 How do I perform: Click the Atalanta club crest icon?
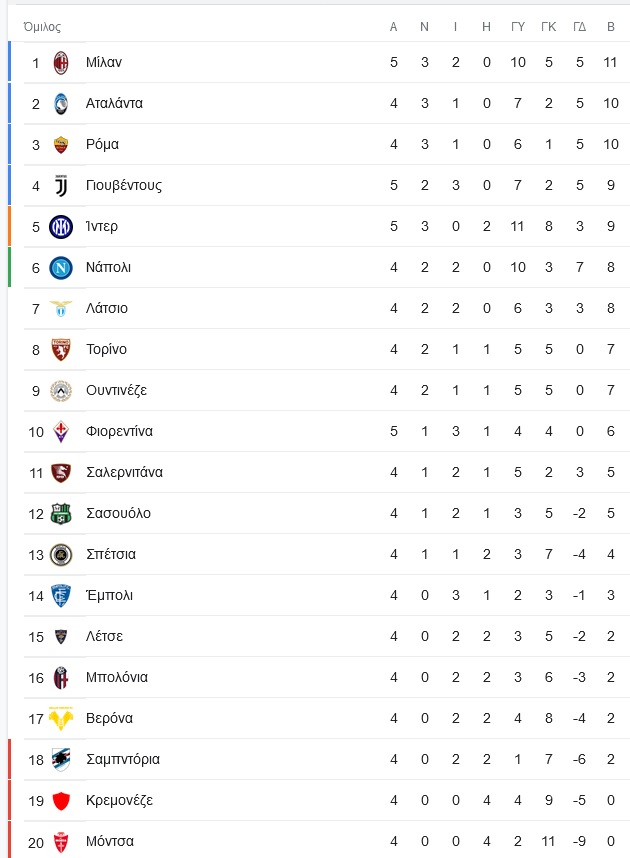pos(61,103)
